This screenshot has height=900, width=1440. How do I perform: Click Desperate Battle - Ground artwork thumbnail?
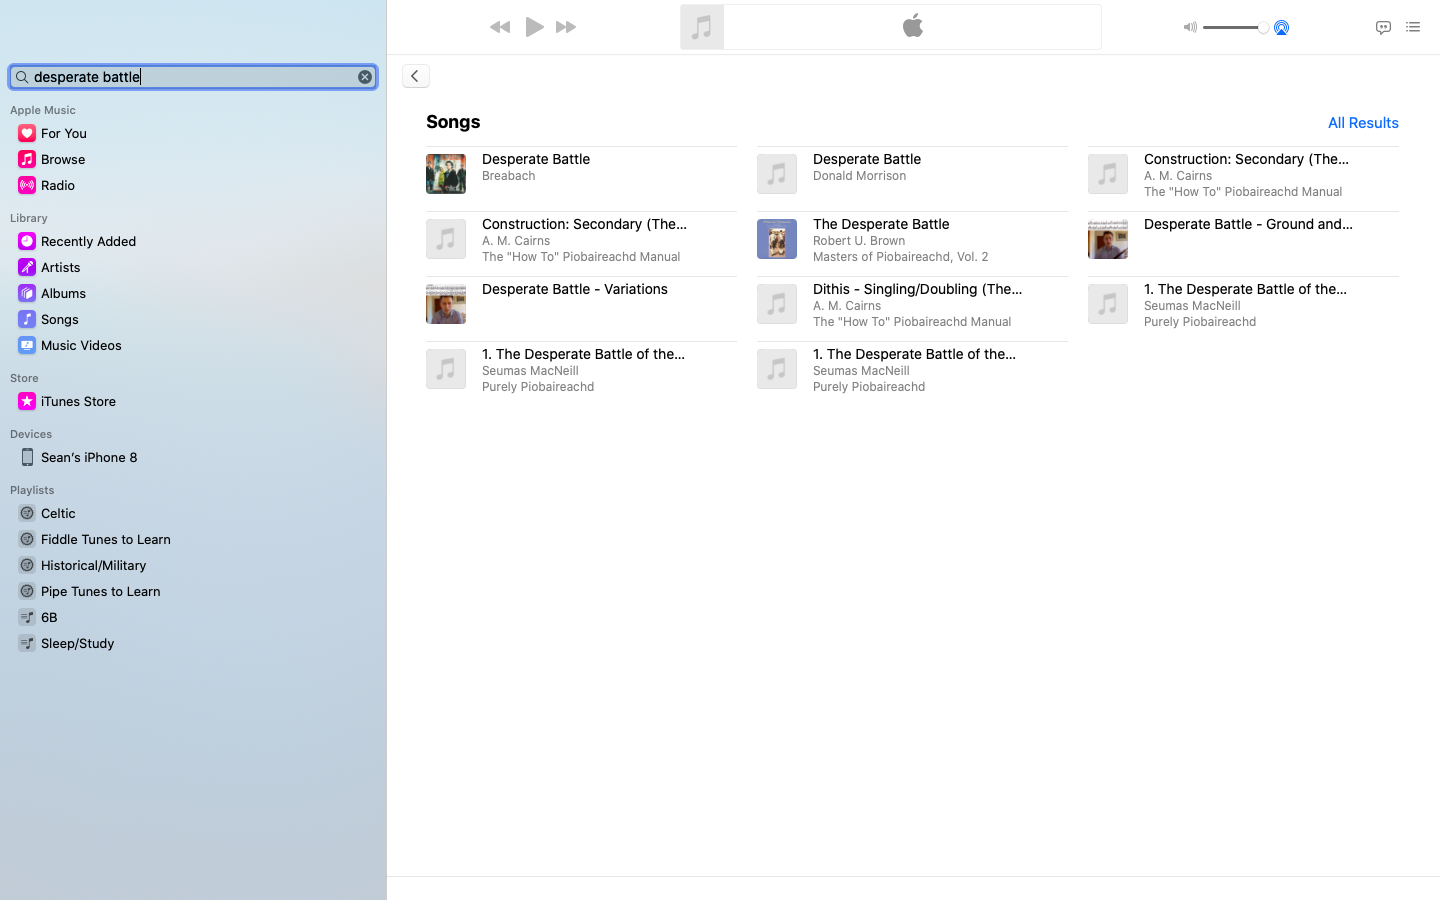[1108, 239]
